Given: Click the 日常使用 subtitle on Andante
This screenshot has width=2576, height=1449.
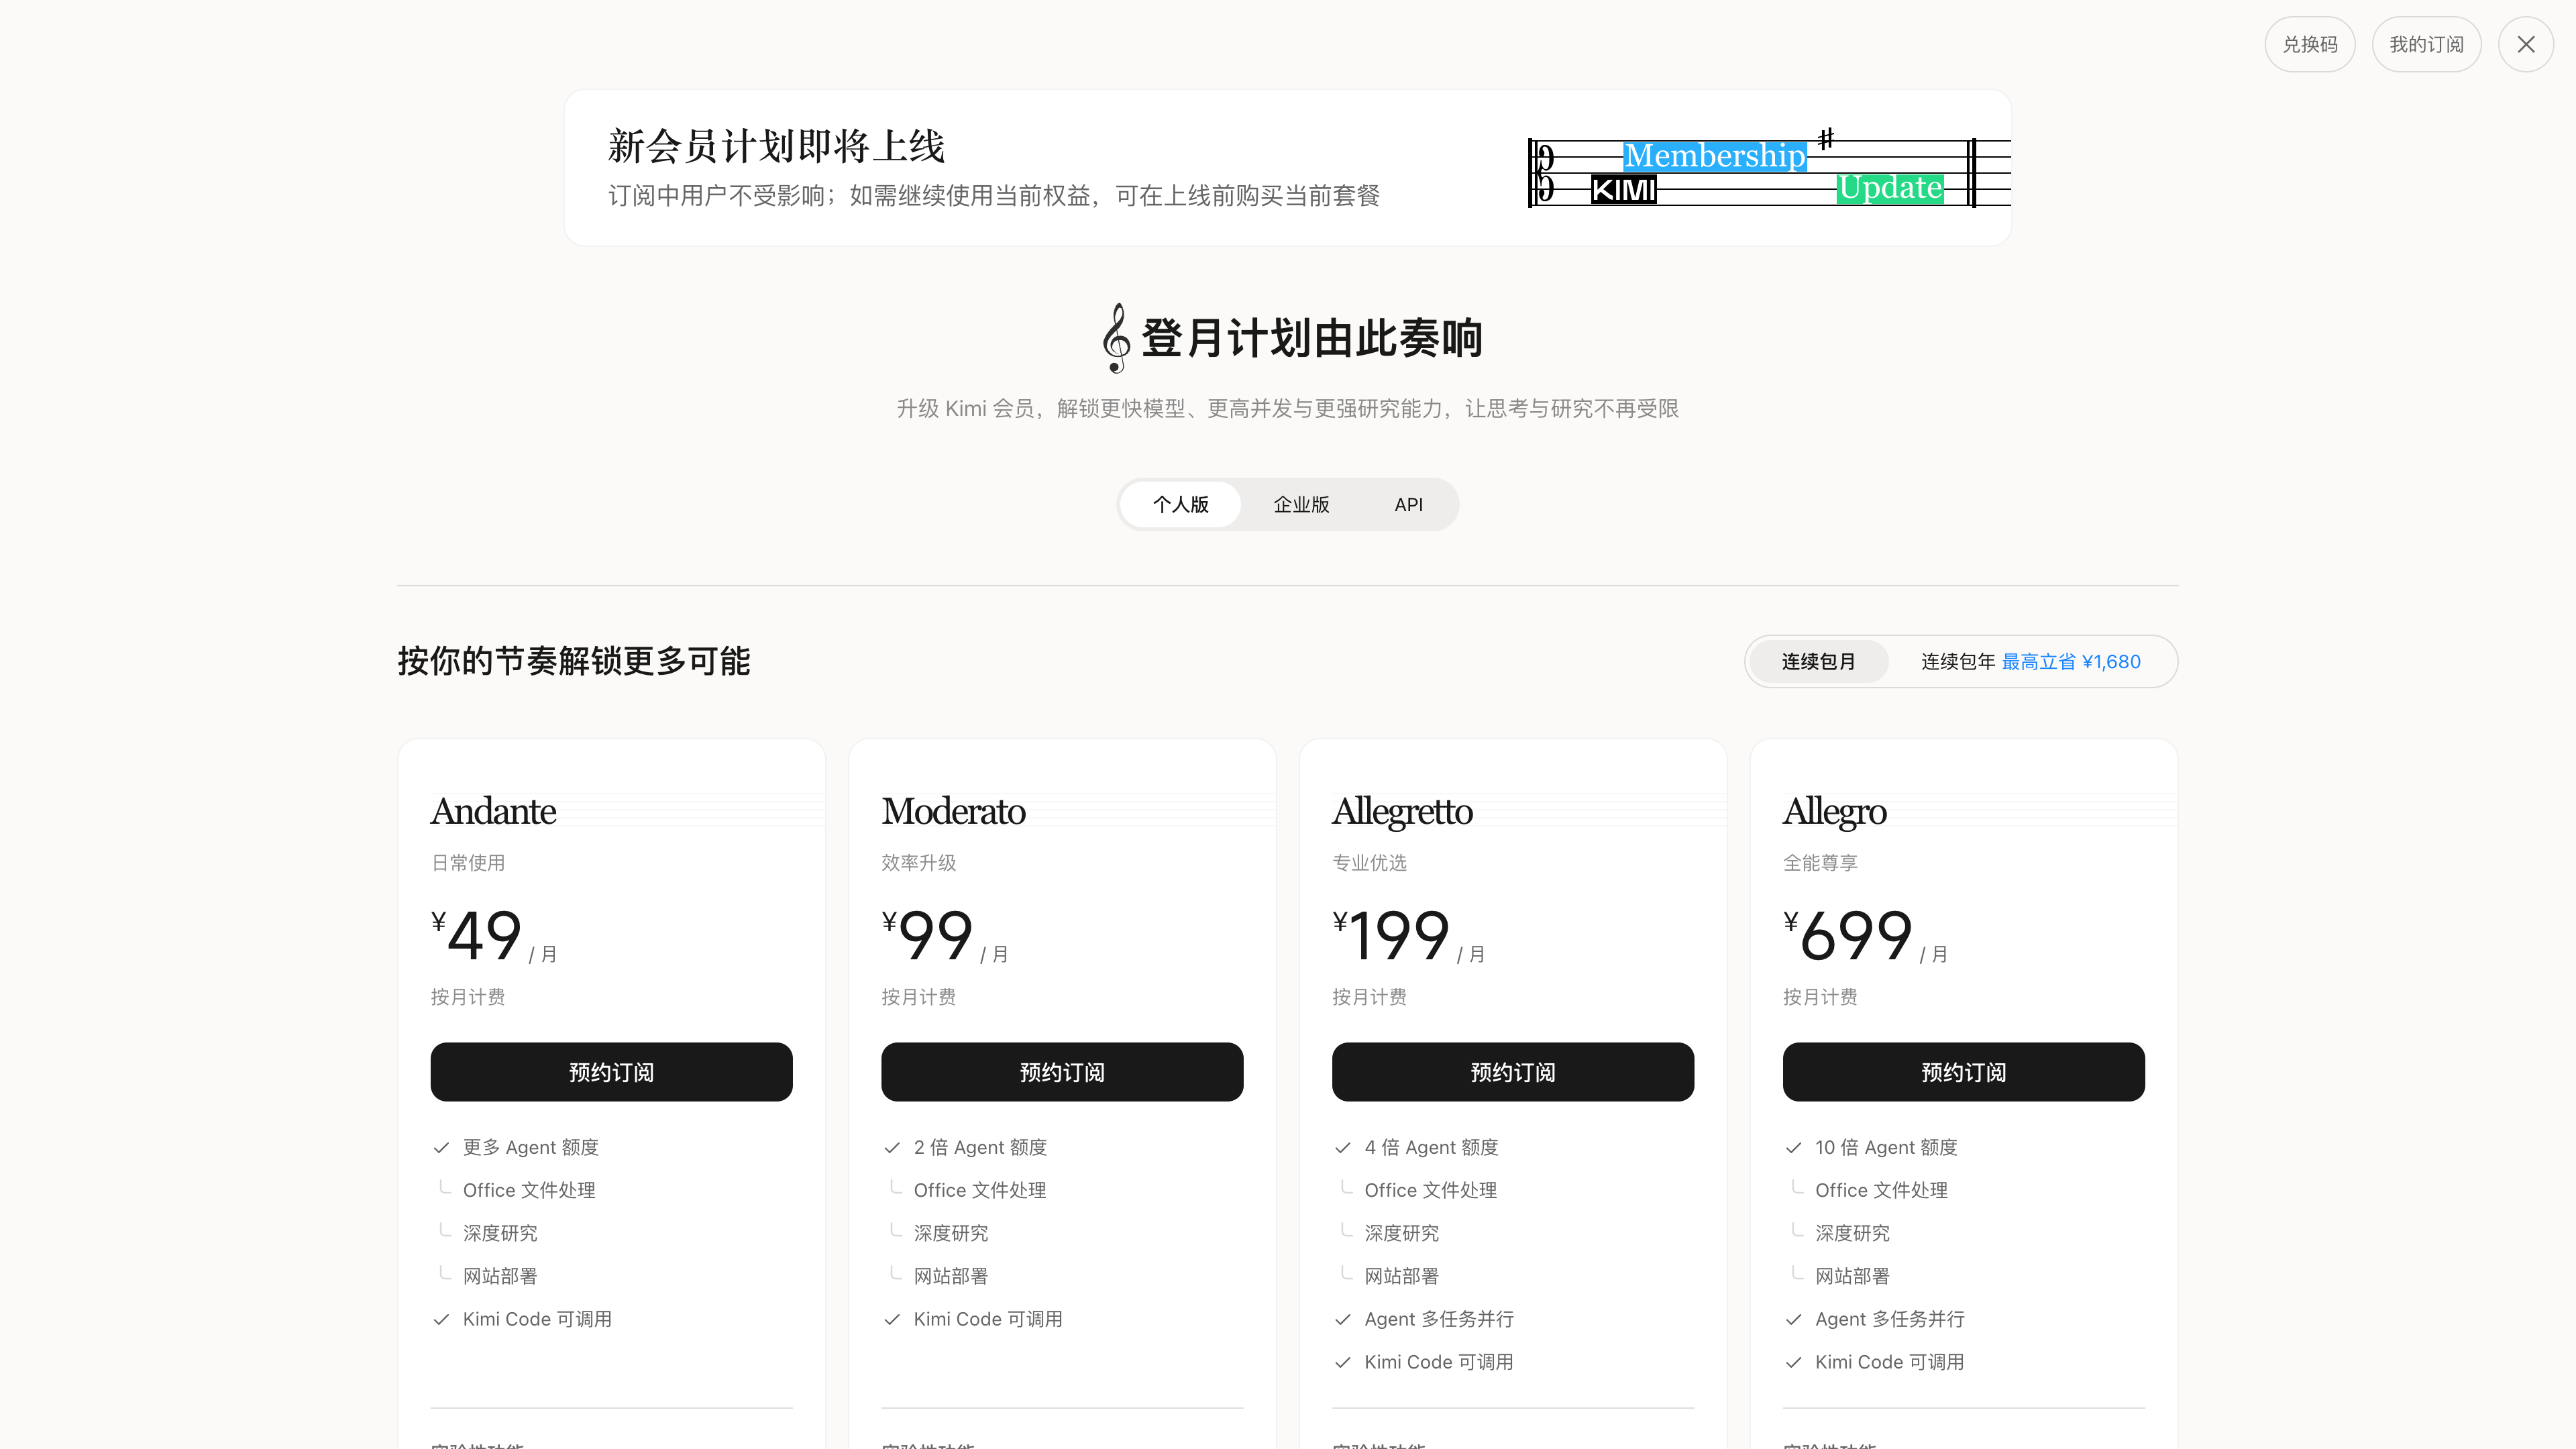Looking at the screenshot, I should [x=468, y=862].
